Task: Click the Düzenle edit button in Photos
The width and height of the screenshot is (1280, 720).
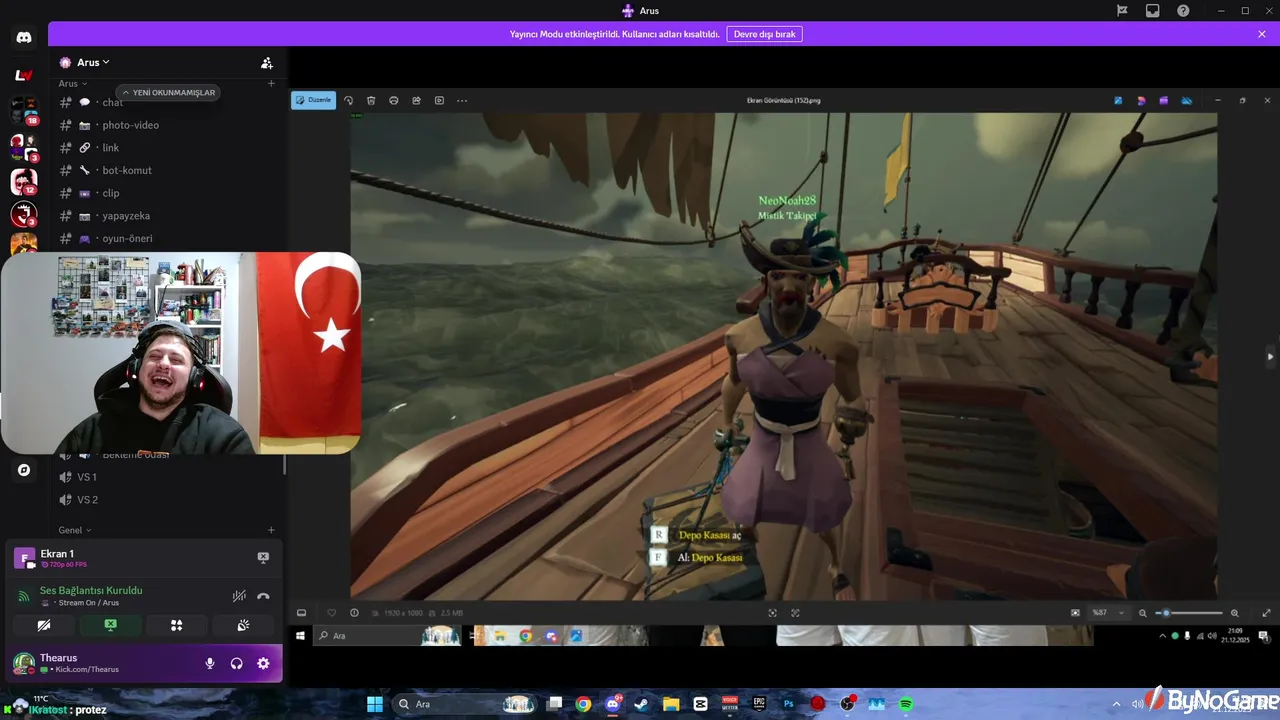Action: pyautogui.click(x=313, y=100)
